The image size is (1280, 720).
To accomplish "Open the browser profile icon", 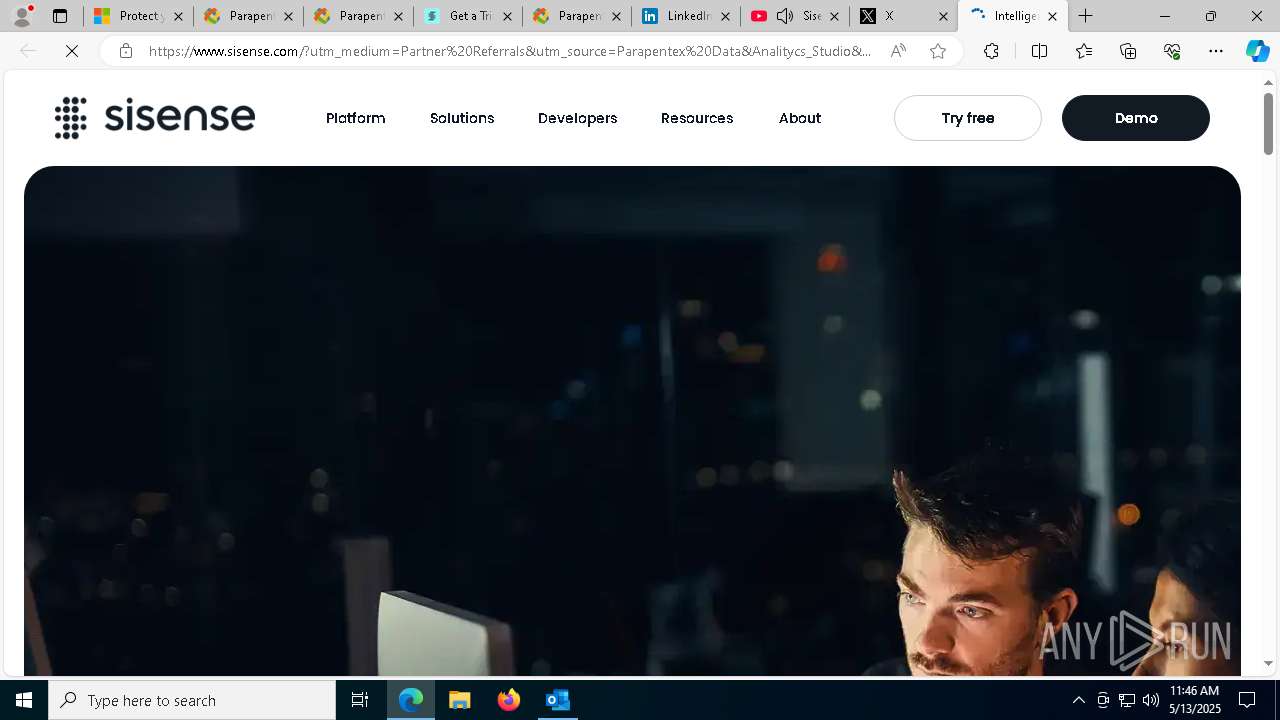I will click(22, 16).
